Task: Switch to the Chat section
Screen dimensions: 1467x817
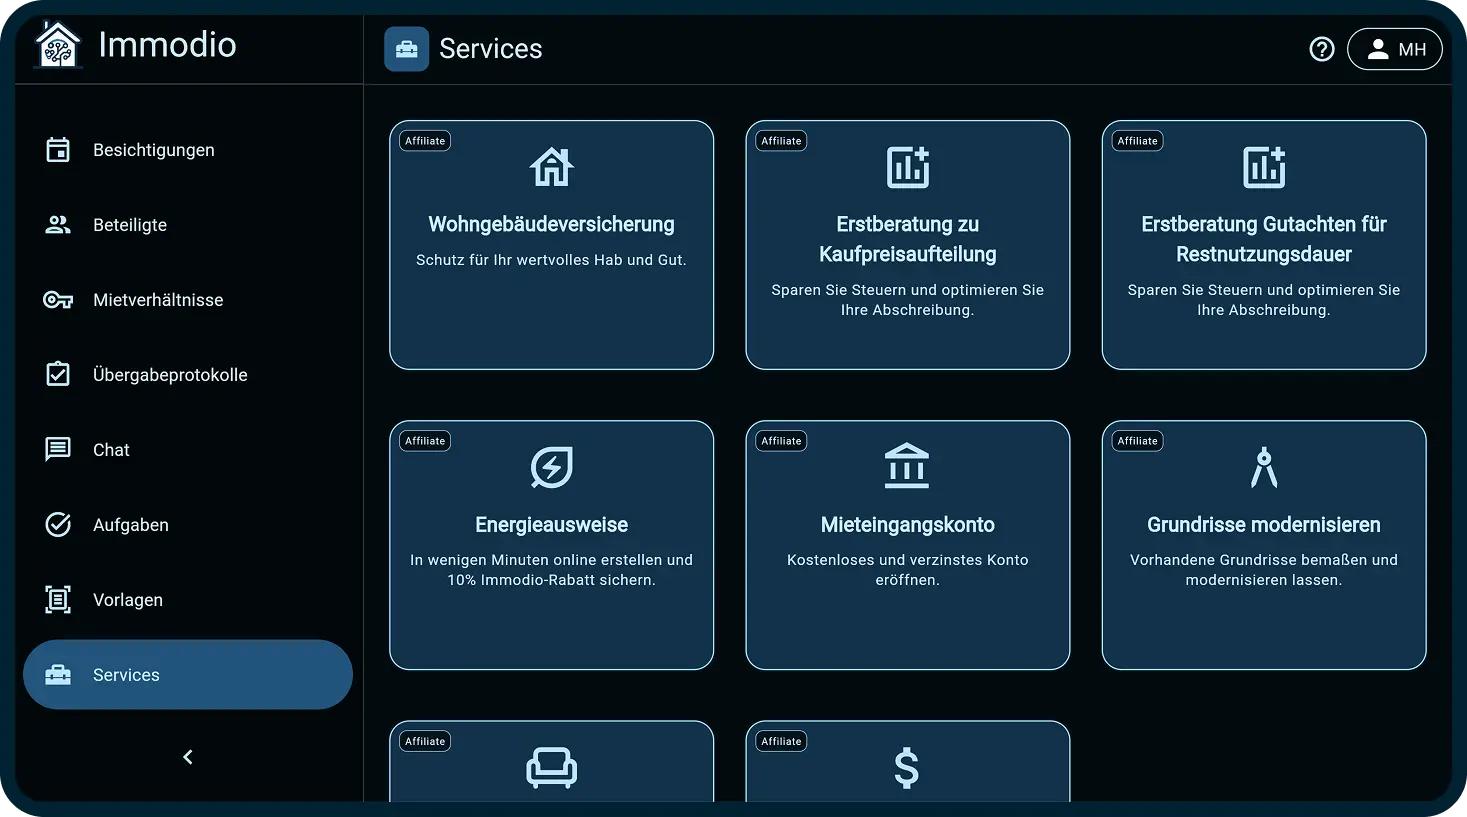Action: 188,450
